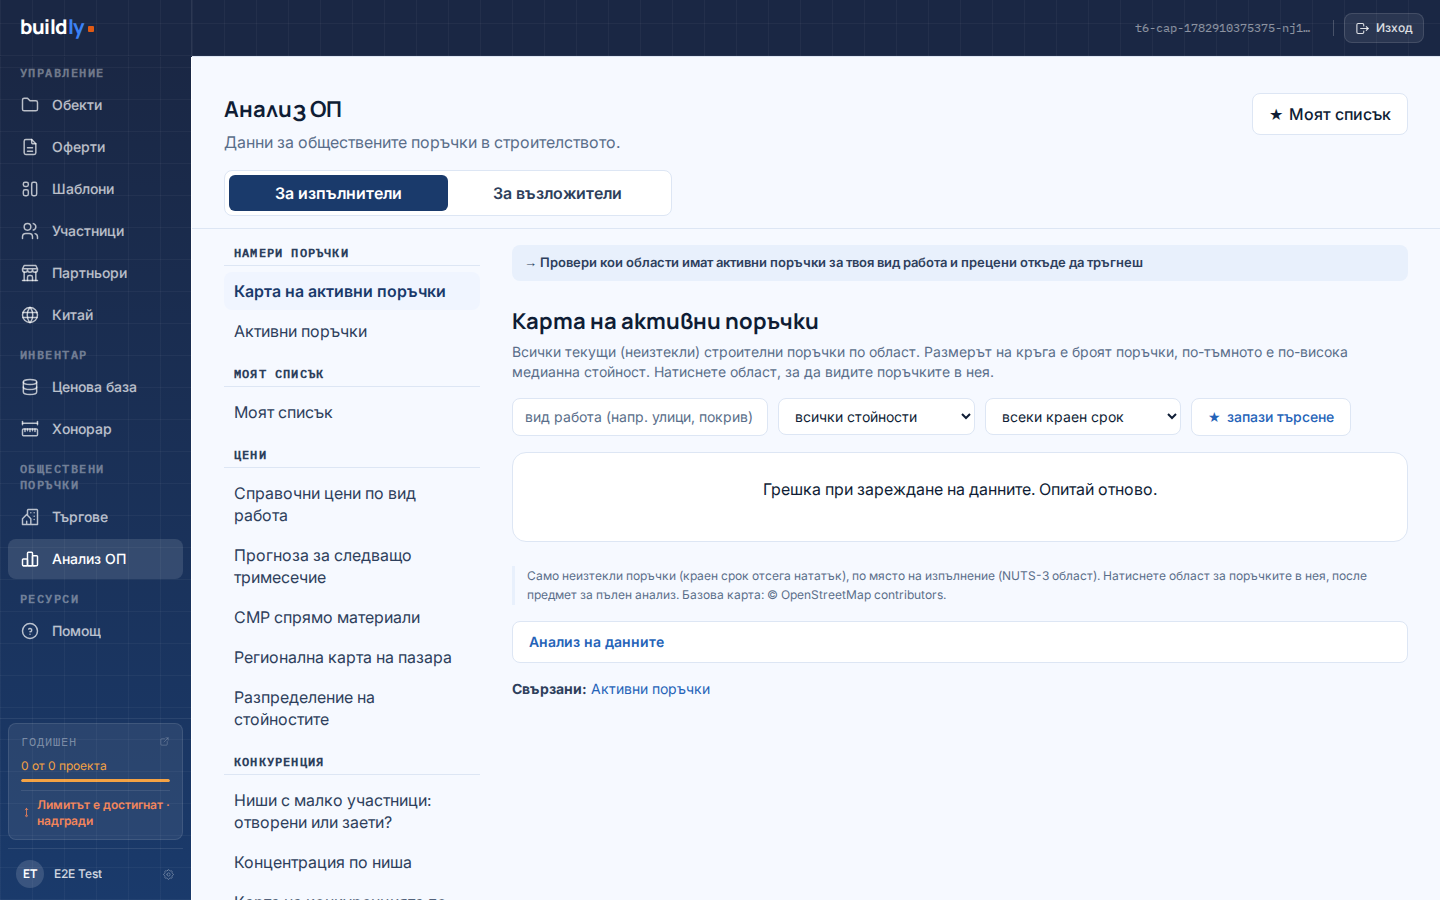Screen dimensions: 1440x900
Task: Click the orange projects progress bar
Action: [x=95, y=780]
